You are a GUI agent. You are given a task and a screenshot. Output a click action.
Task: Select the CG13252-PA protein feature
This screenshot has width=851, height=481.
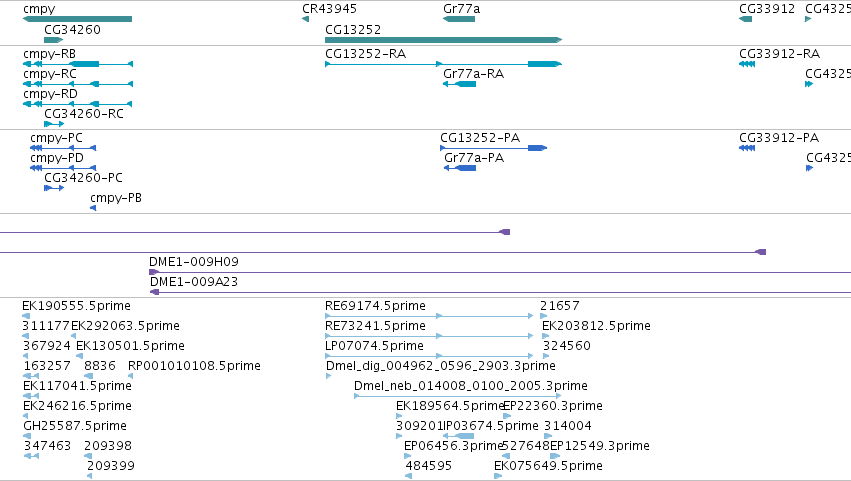493,148
